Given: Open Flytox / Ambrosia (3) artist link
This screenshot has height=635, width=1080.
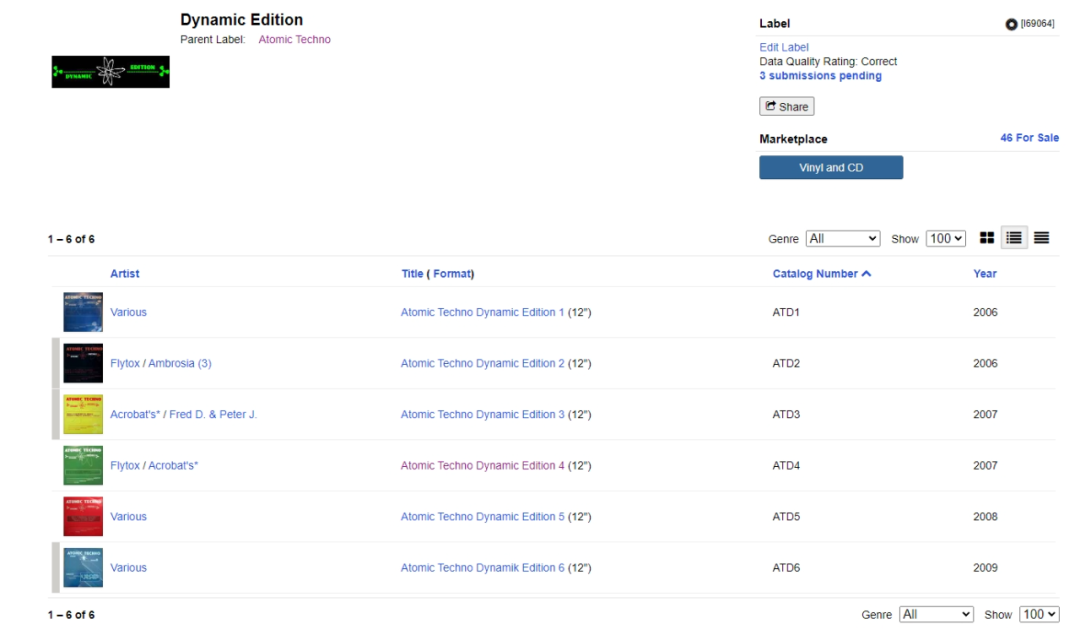Looking at the screenshot, I should point(160,363).
